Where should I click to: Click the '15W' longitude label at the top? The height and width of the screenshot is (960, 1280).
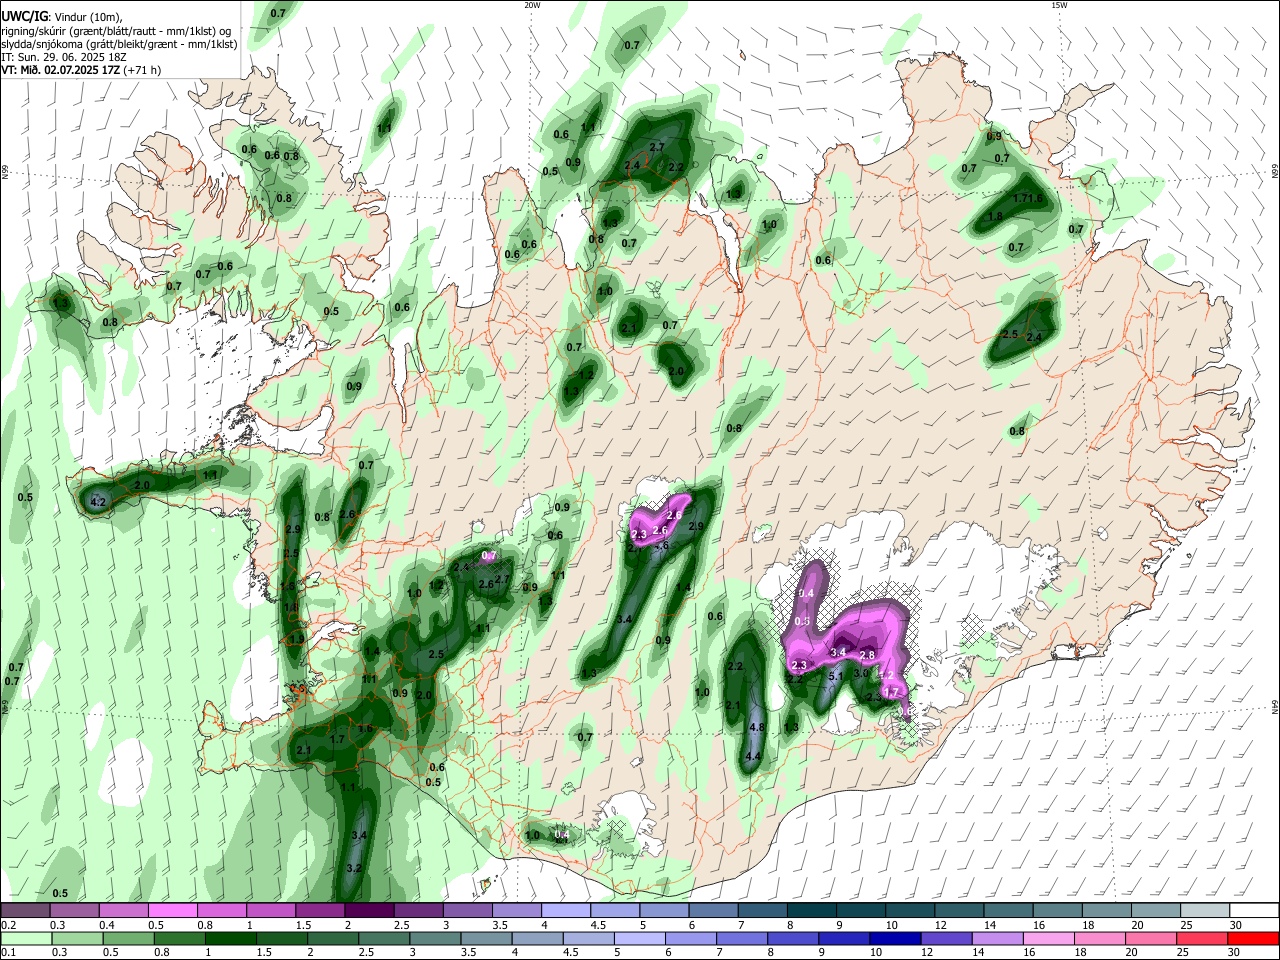[x=1059, y=5]
